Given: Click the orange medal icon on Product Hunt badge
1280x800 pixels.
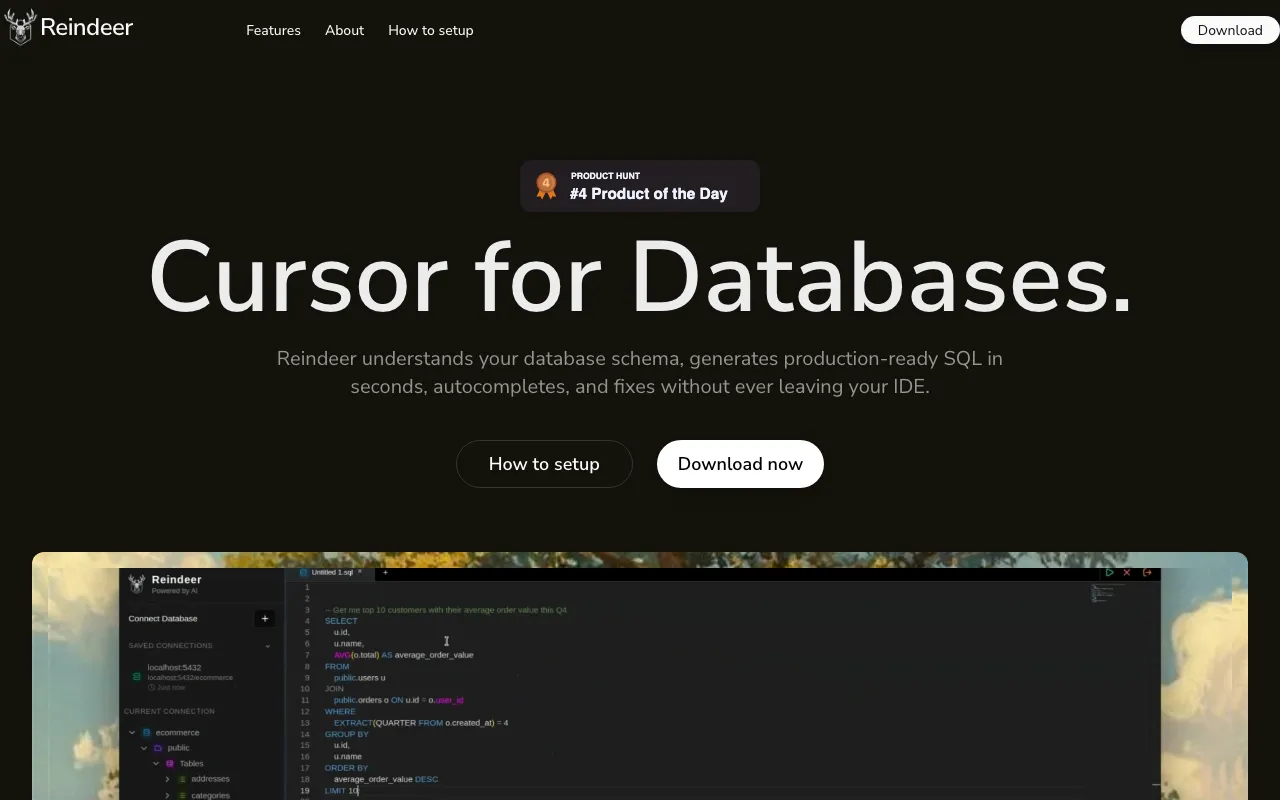Looking at the screenshot, I should pyautogui.click(x=546, y=186).
